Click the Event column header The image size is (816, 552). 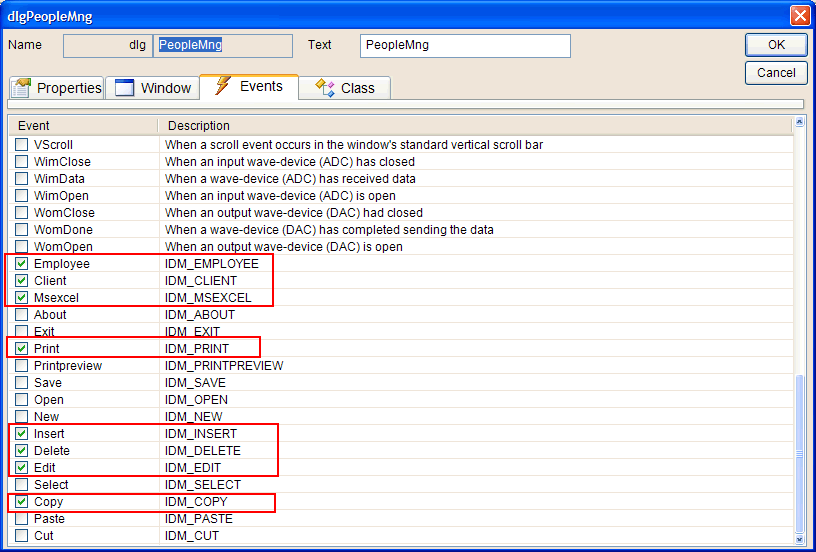pyautogui.click(x=83, y=126)
